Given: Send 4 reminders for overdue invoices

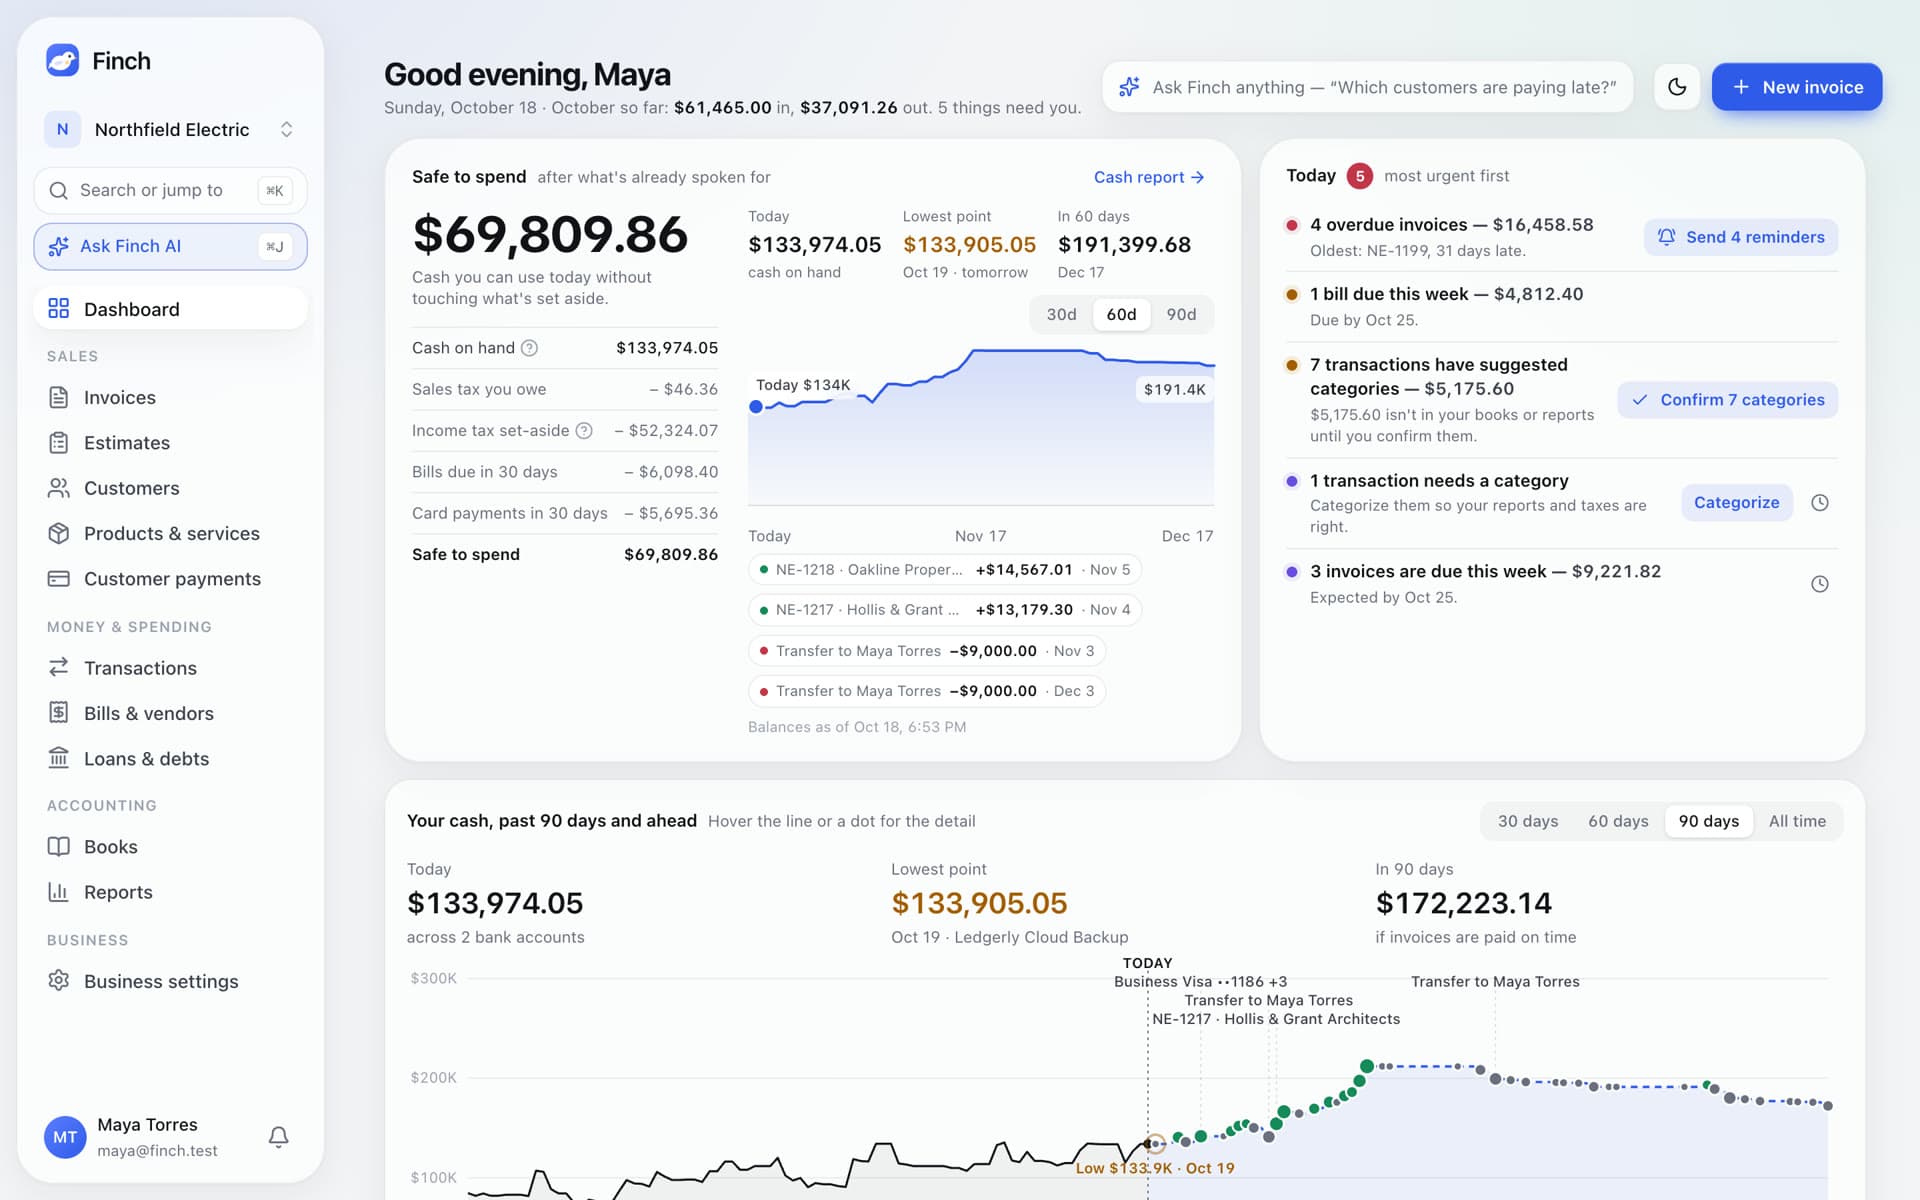Looking at the screenshot, I should 1740,237.
